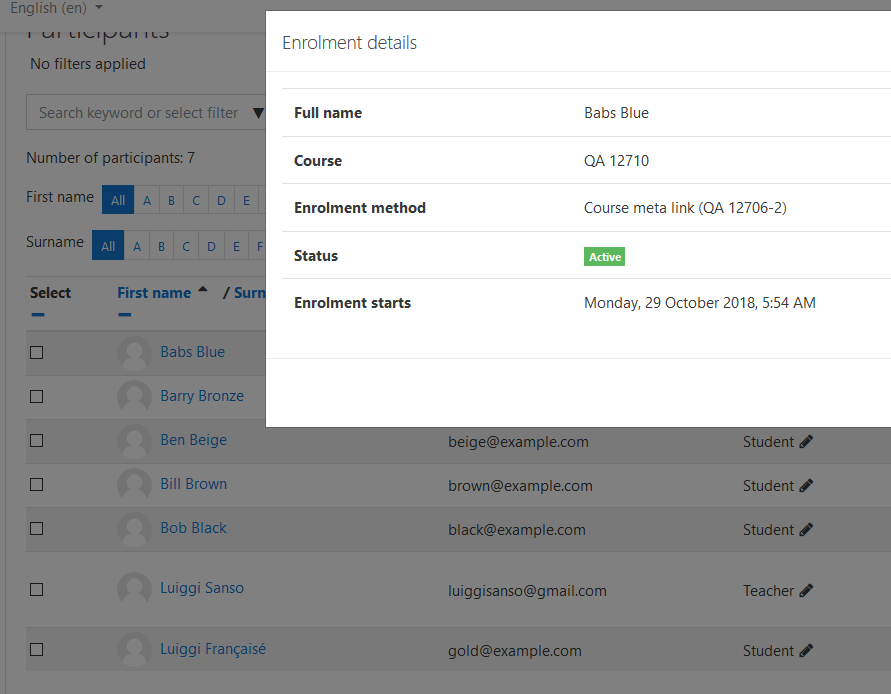Open Luiggi Sanso's profile link
891x694 pixels.
pyautogui.click(x=202, y=588)
